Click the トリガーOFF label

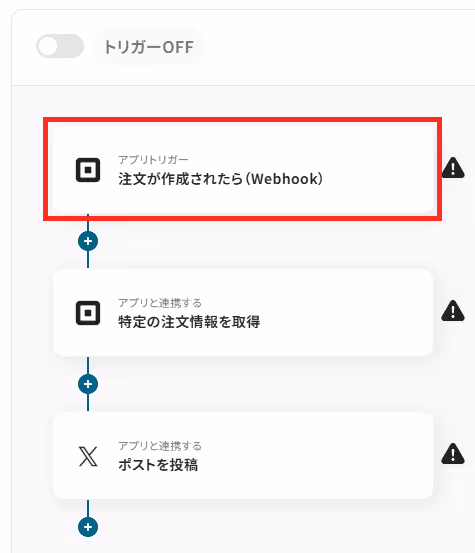(149, 47)
